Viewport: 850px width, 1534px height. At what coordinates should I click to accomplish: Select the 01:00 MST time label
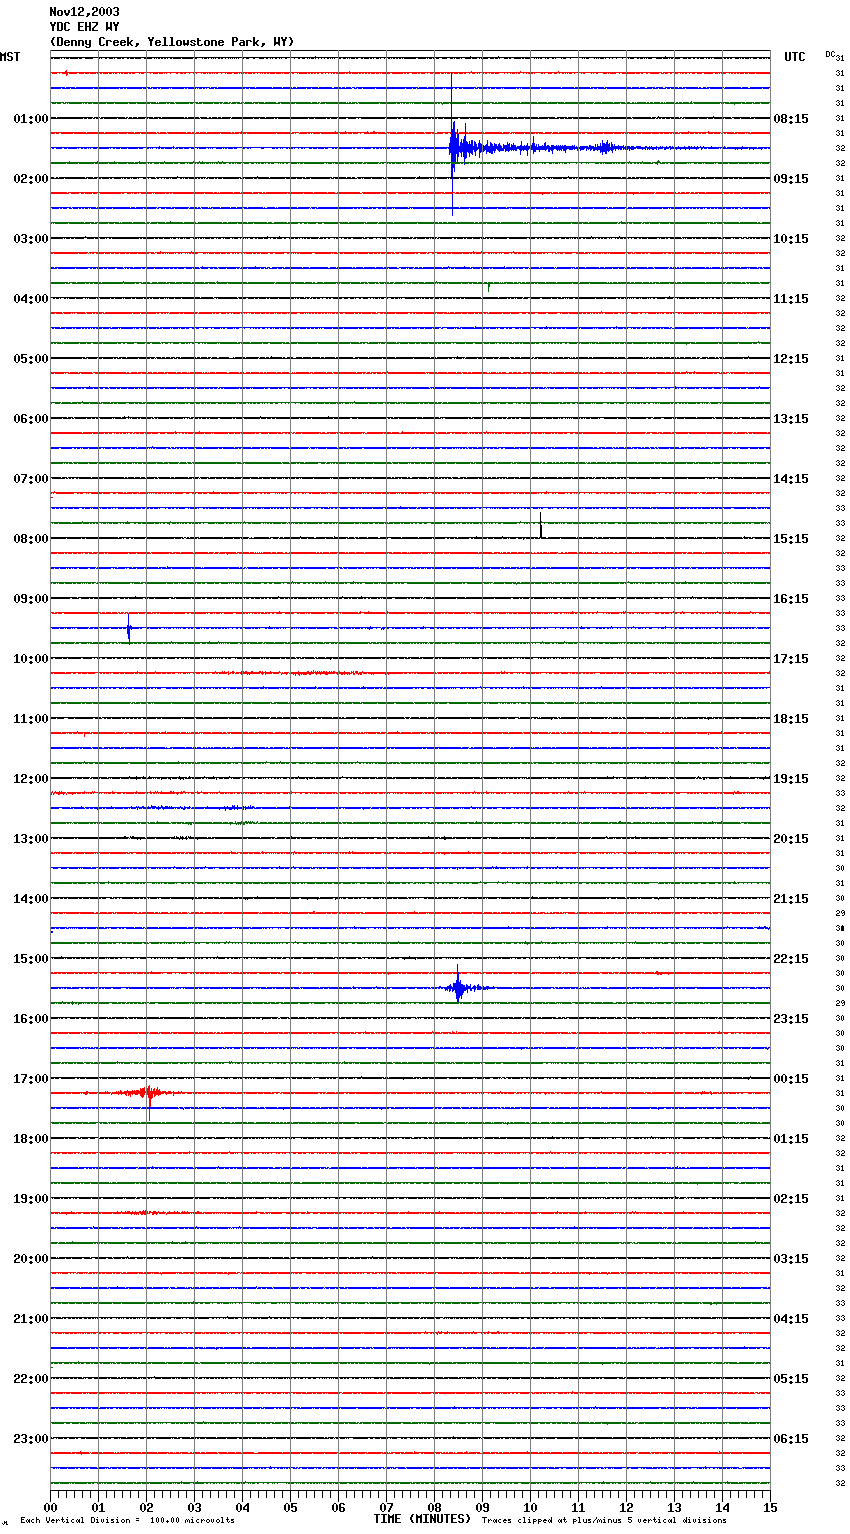point(30,118)
